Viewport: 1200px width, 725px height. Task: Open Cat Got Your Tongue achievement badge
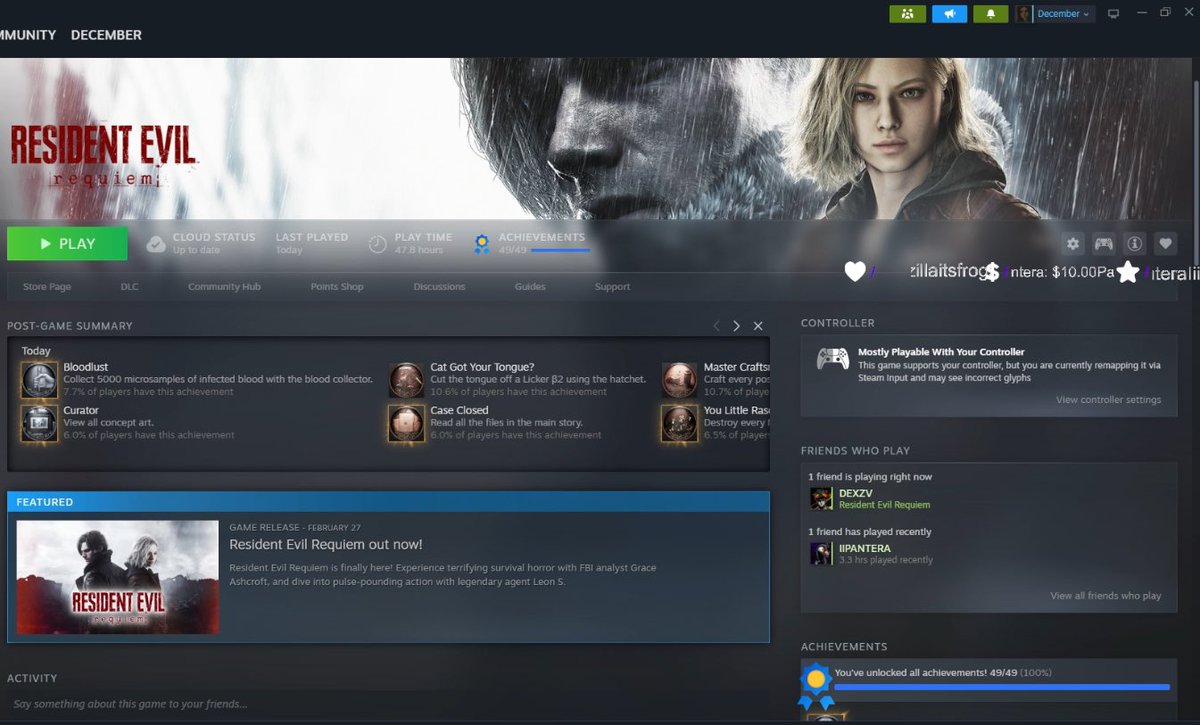pyautogui.click(x=407, y=380)
